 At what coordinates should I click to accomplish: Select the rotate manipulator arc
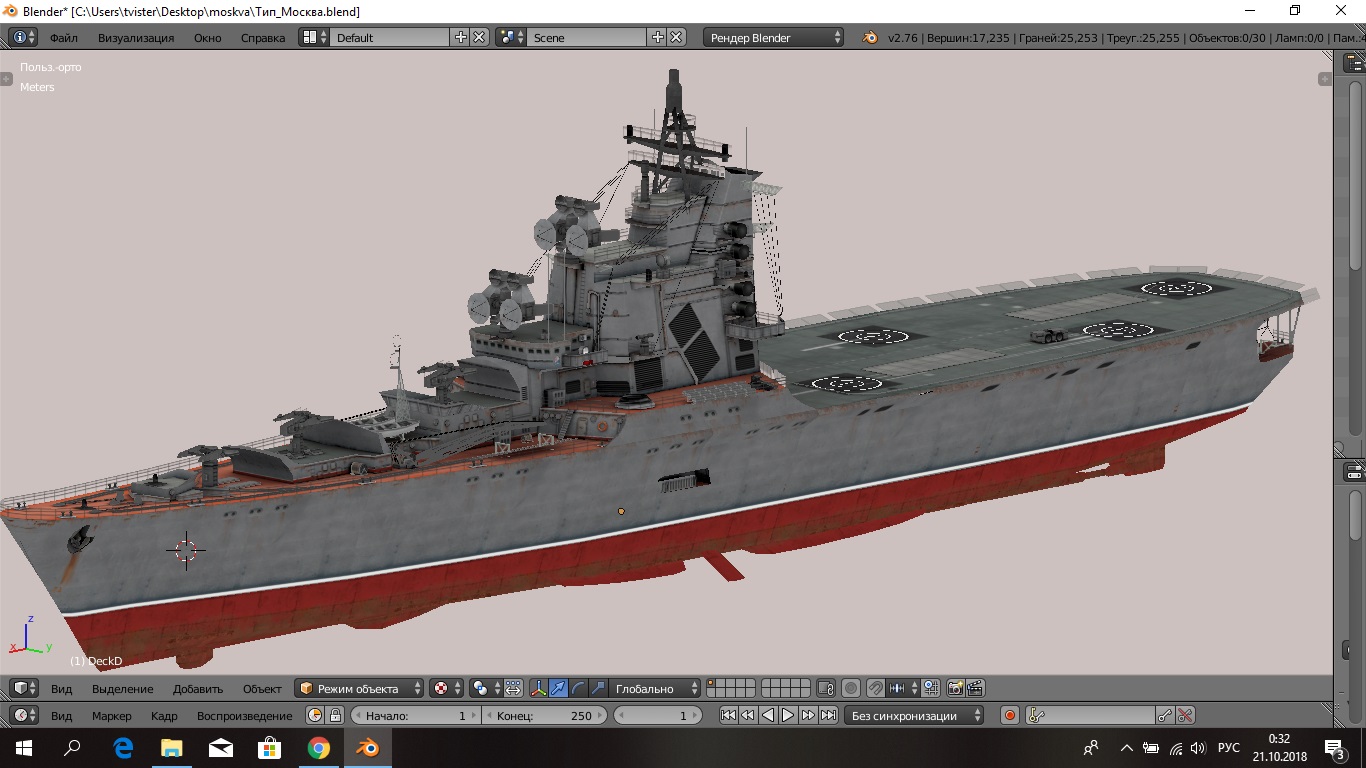[x=579, y=689]
